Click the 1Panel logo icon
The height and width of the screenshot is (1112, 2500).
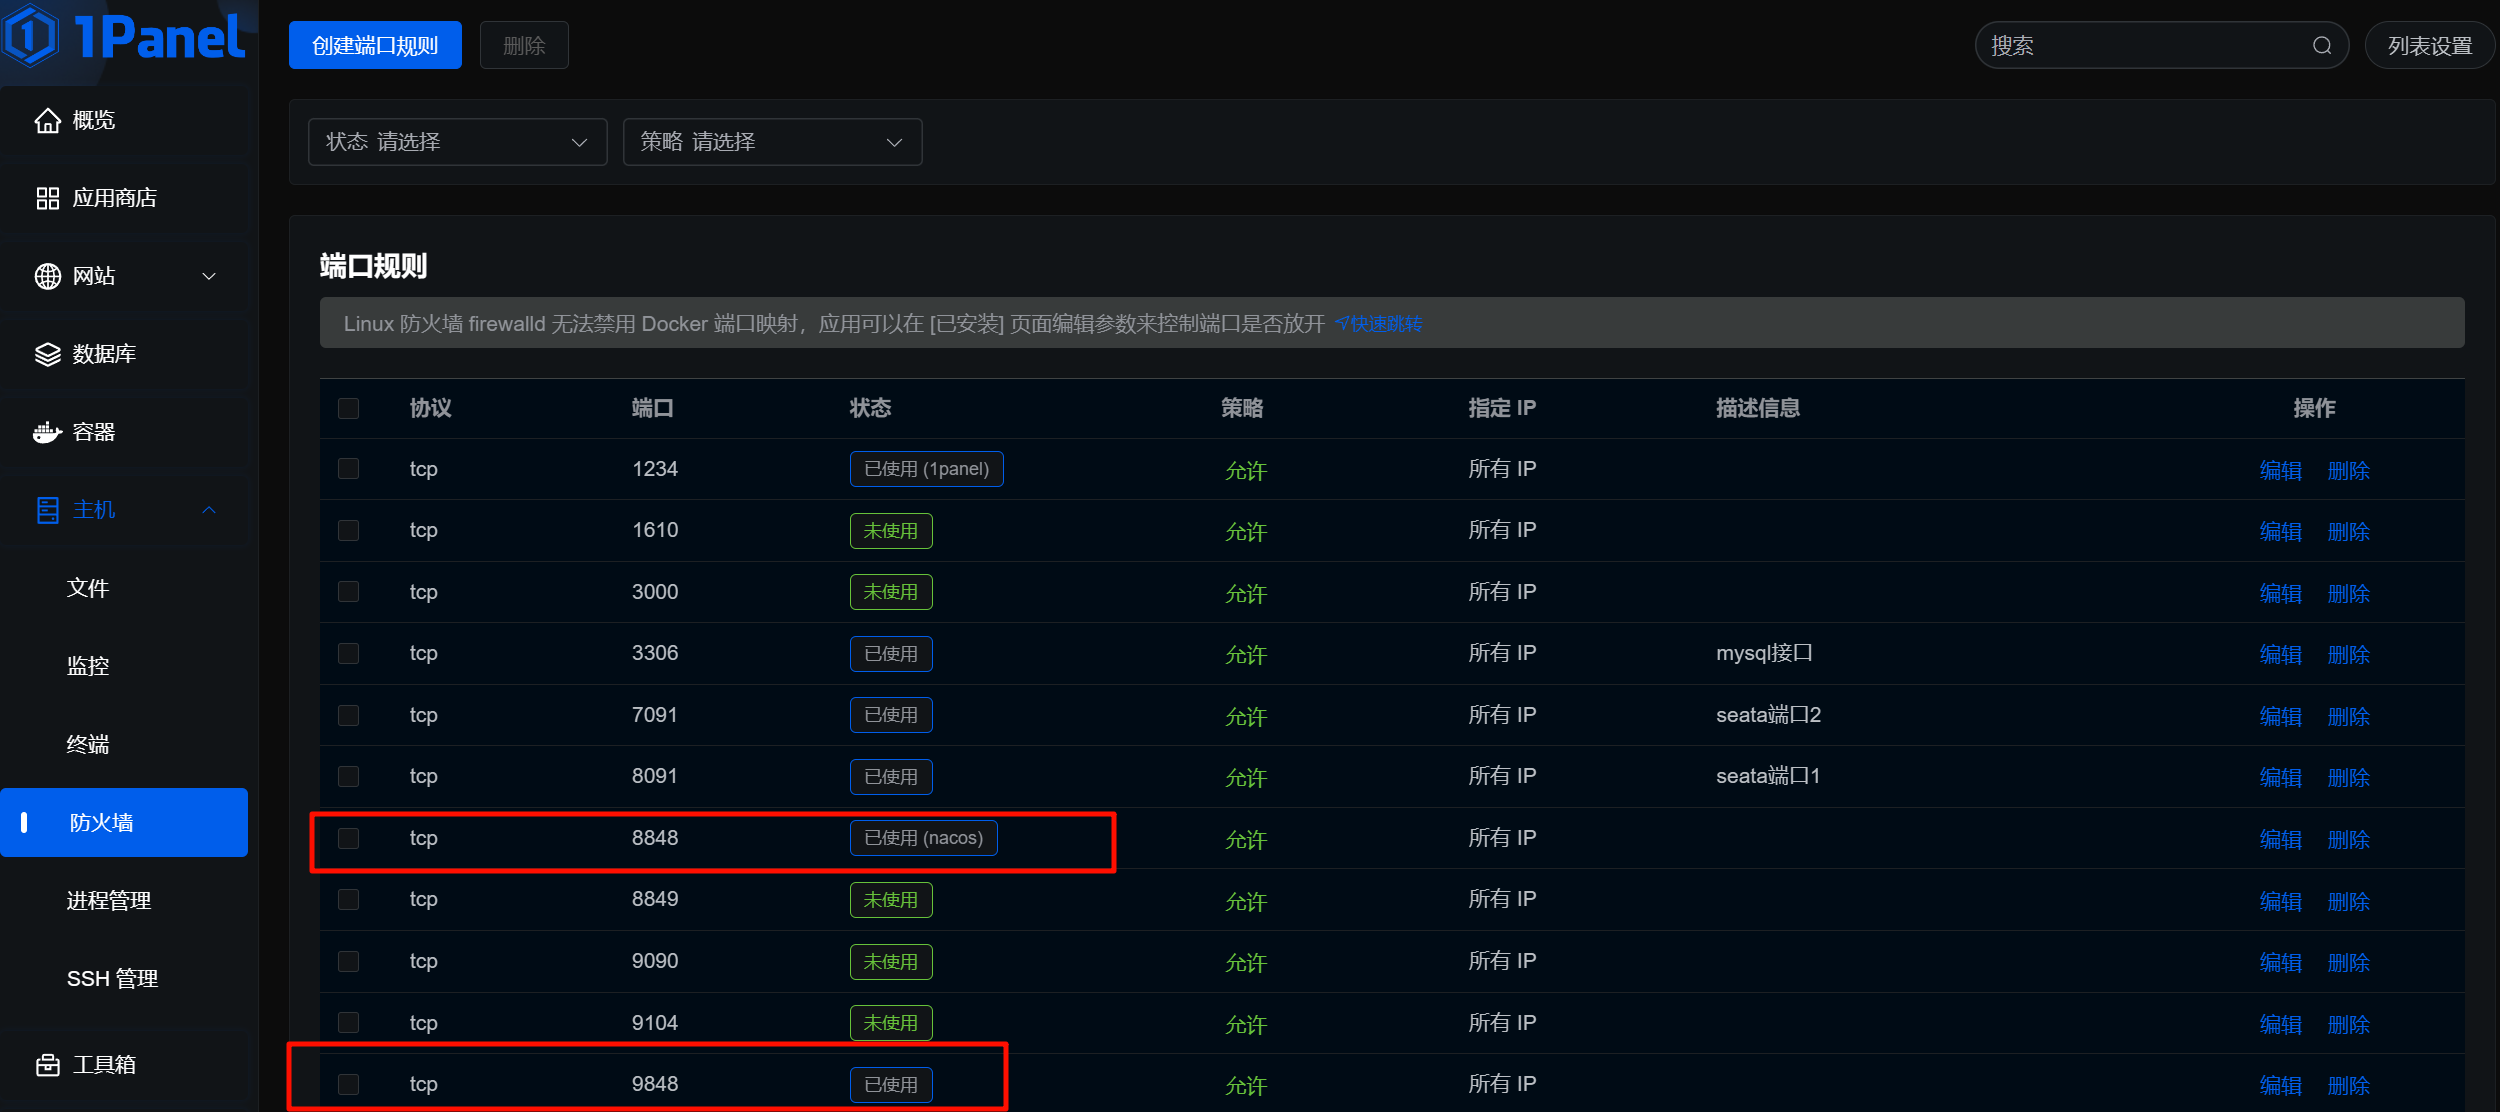30,35
